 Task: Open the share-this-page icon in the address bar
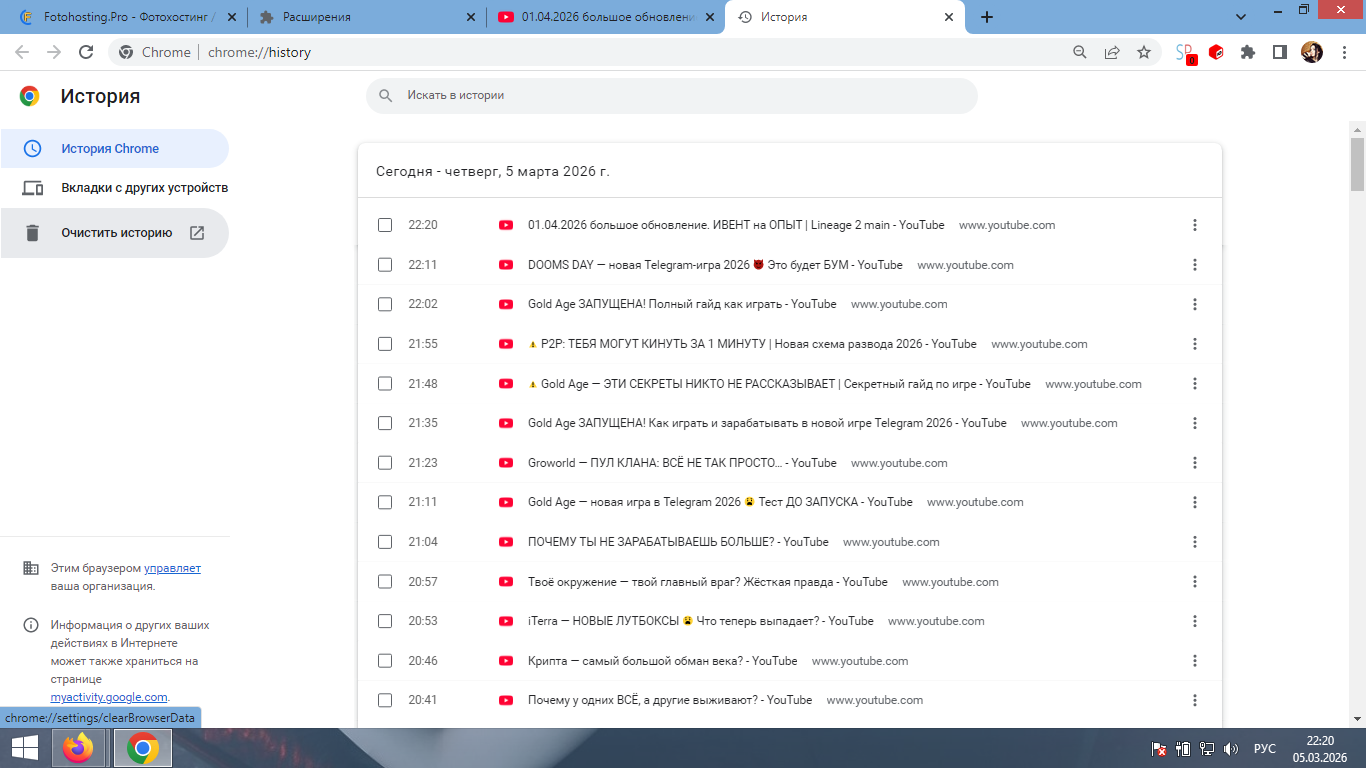tap(1111, 52)
